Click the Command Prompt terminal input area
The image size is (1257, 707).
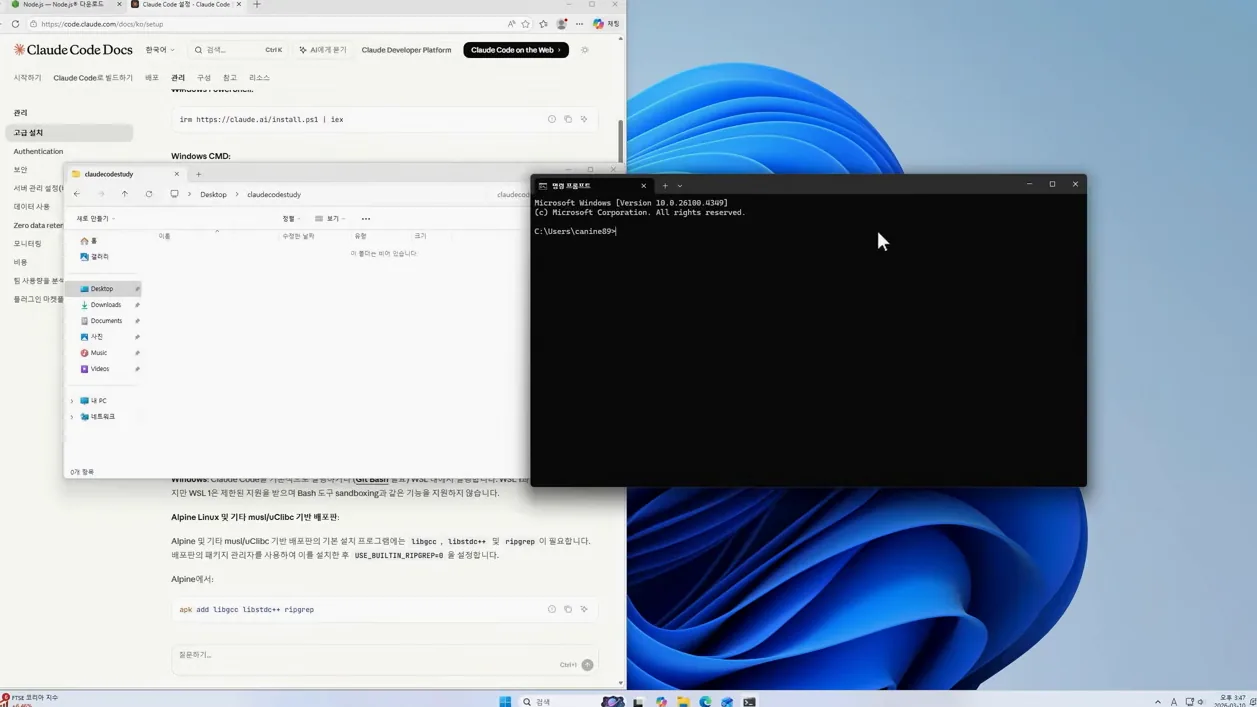(808, 340)
